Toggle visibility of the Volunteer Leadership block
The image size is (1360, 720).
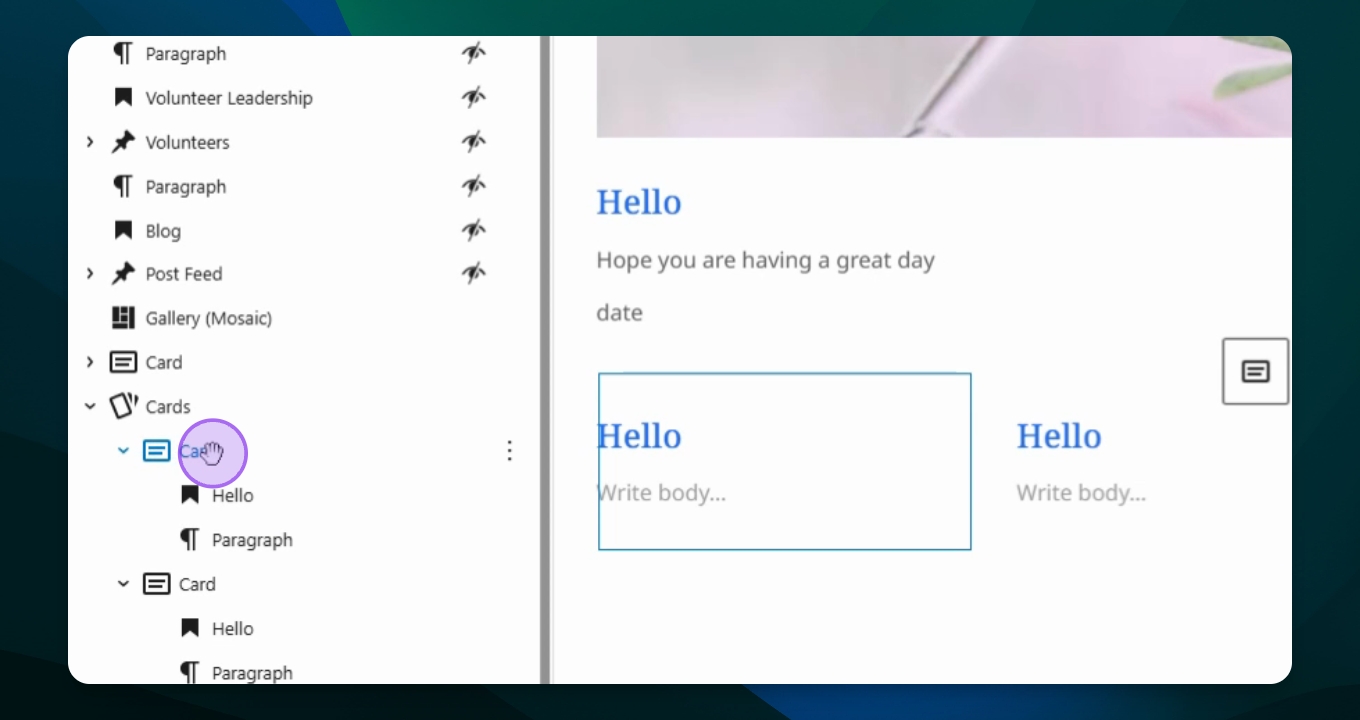click(474, 98)
